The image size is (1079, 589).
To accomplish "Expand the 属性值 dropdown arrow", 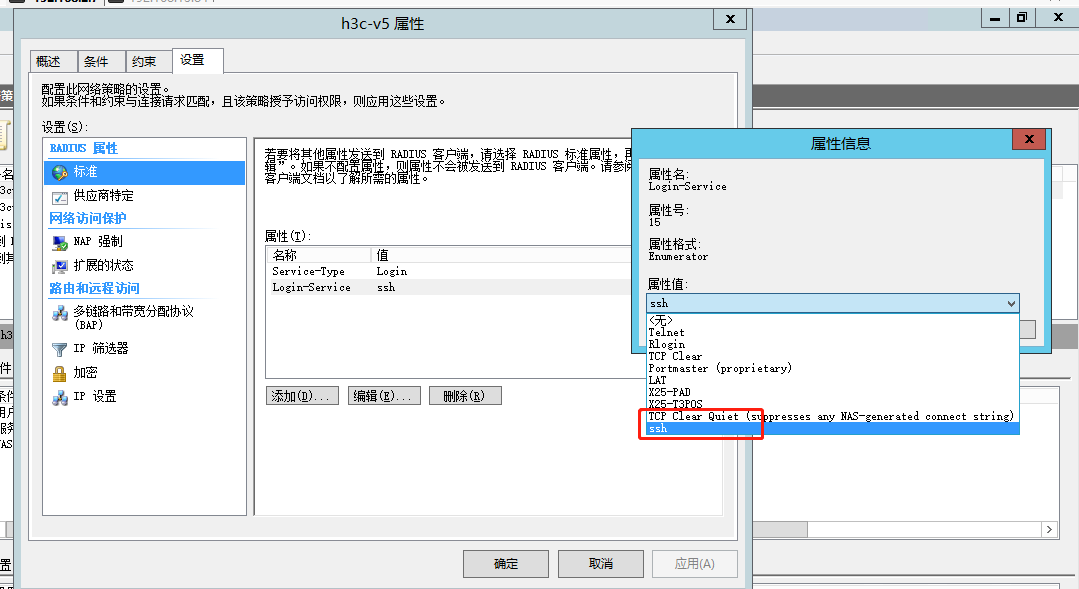I will pos(1011,303).
